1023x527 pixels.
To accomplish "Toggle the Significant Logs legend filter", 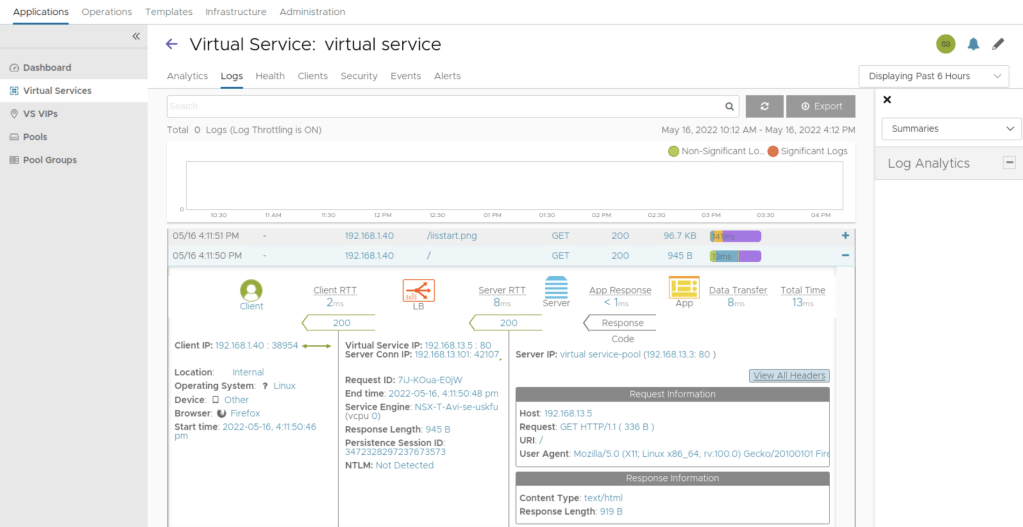I will [807, 151].
